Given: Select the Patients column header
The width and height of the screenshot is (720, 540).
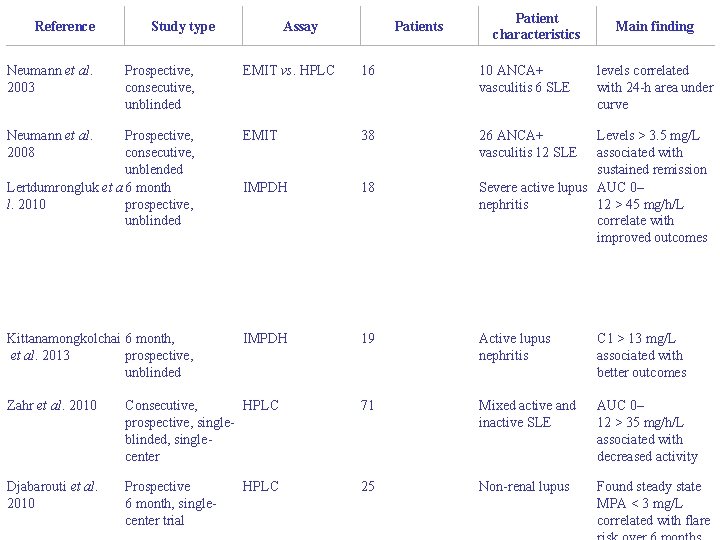Looking at the screenshot, I should (418, 27).
